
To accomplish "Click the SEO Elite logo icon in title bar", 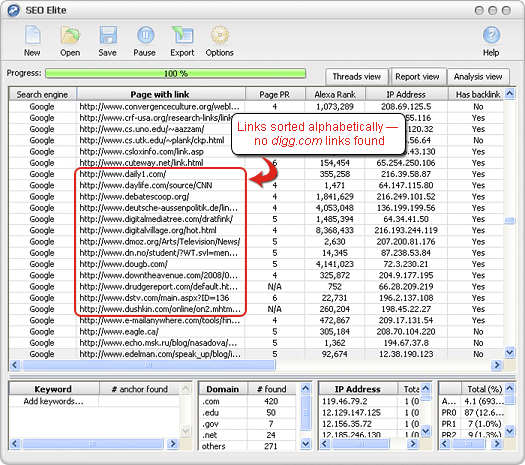I will coord(13,10).
